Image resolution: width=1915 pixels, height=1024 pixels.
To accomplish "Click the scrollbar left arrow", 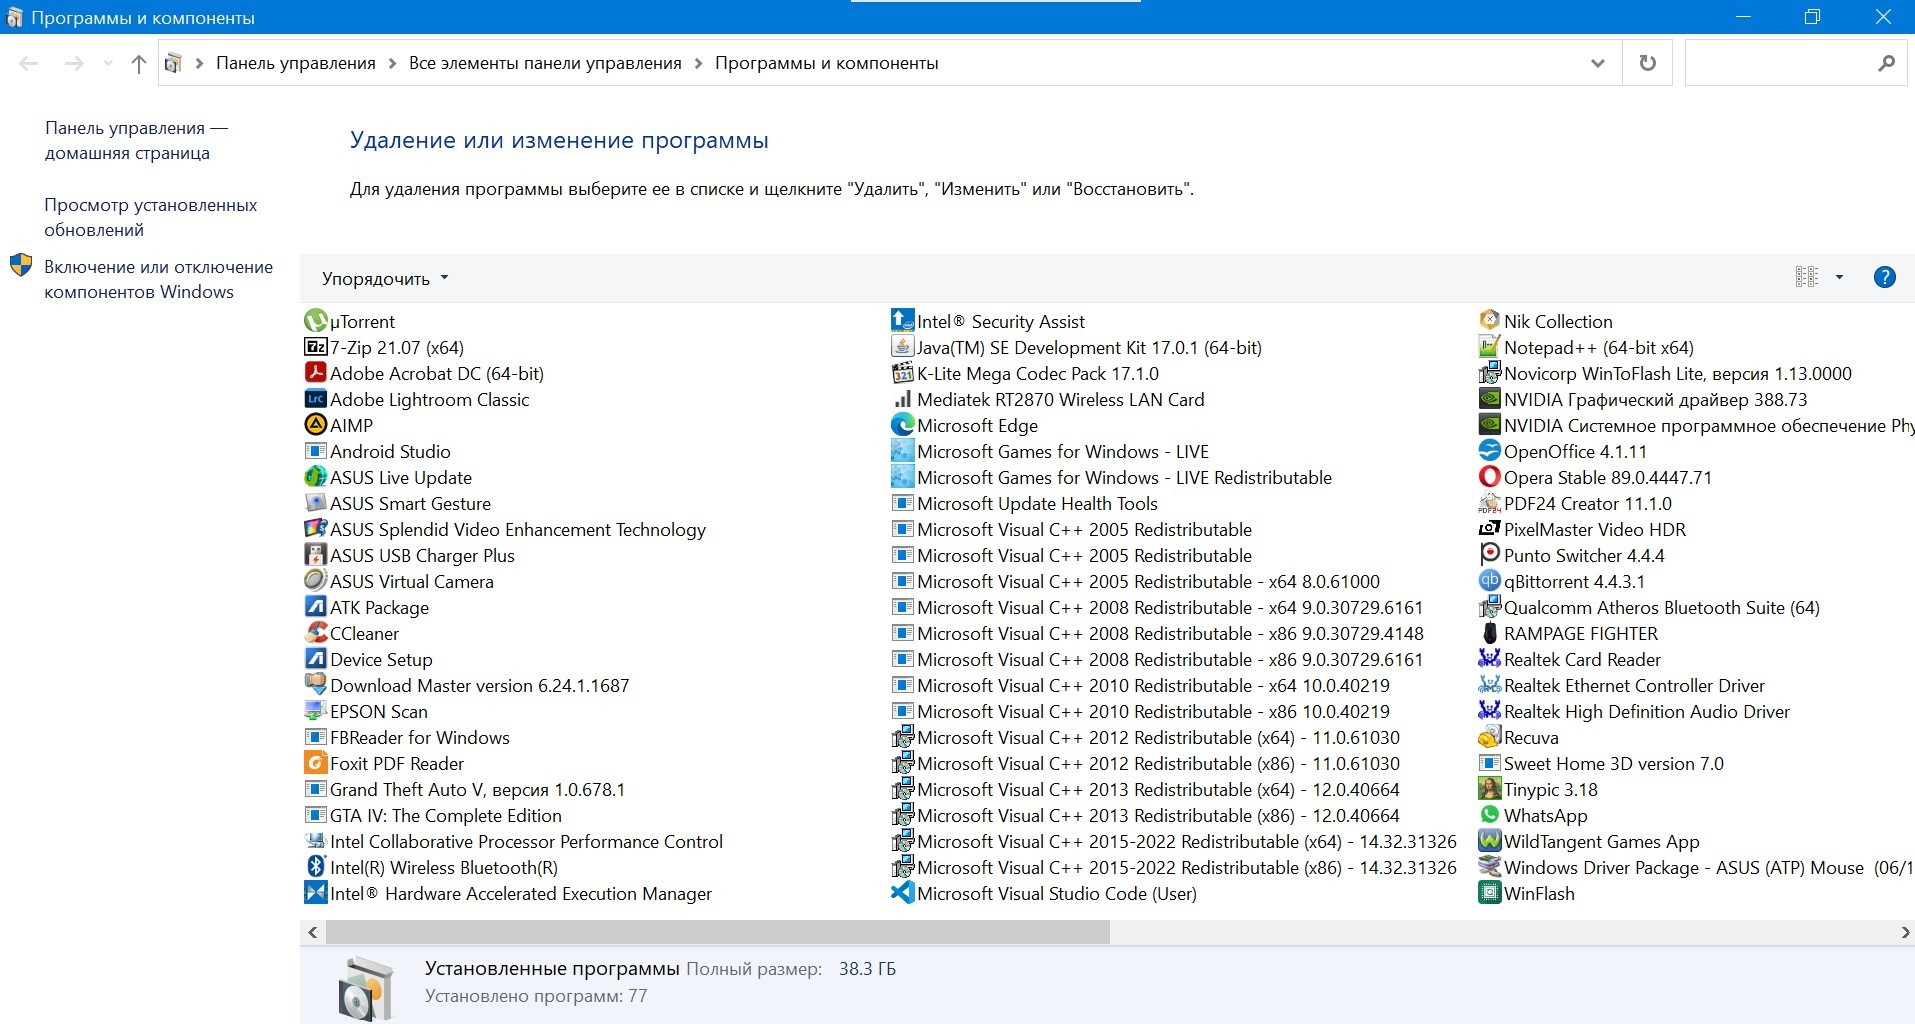I will click(x=313, y=932).
